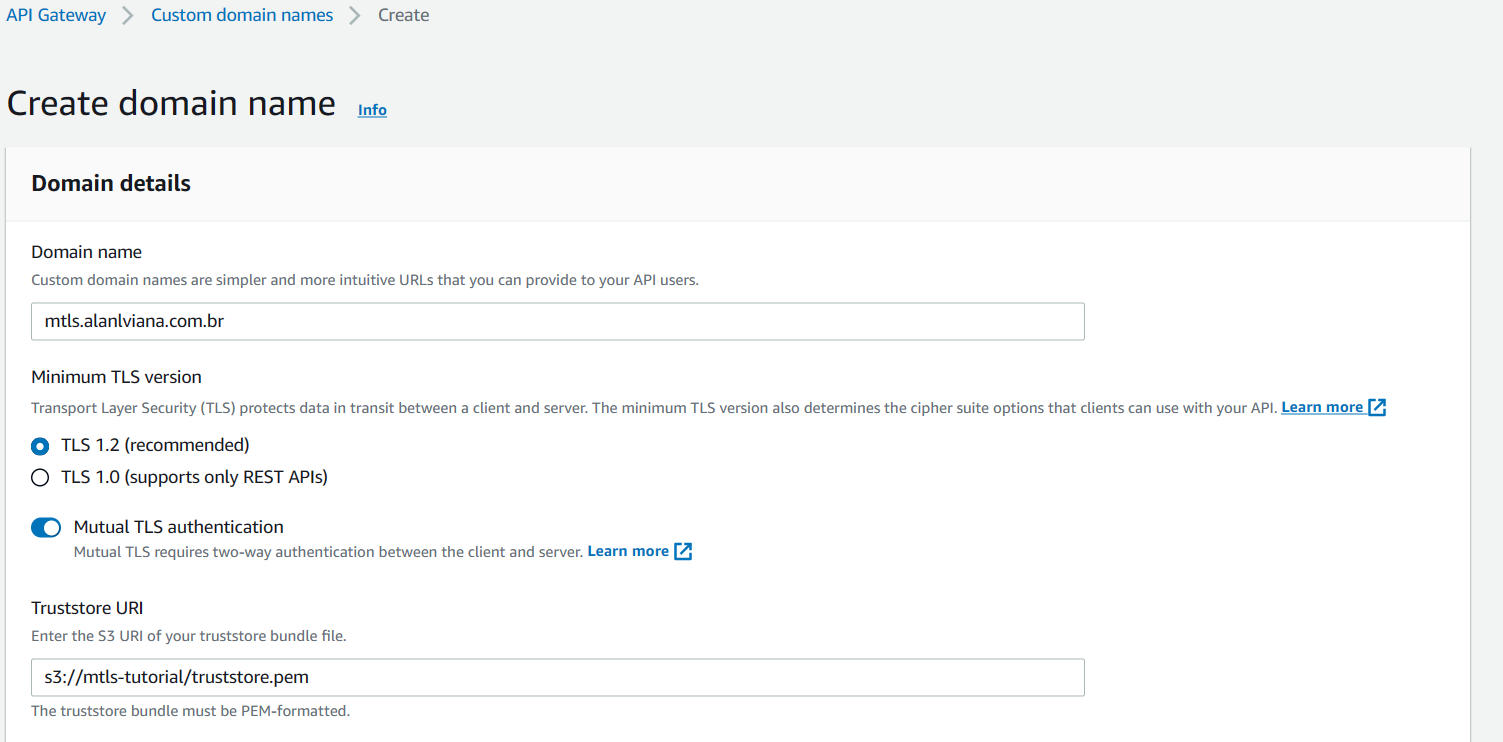Click the Domain name input field
The width and height of the screenshot is (1503, 742).
pyautogui.click(x=558, y=322)
